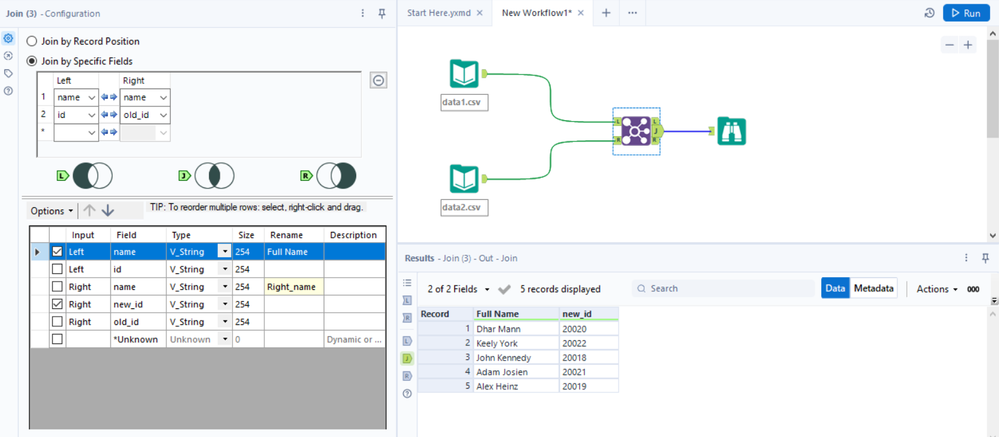Image resolution: width=999 pixels, height=437 pixels.
Task: Edit the Right_name rename cell
Action: click(x=294, y=287)
